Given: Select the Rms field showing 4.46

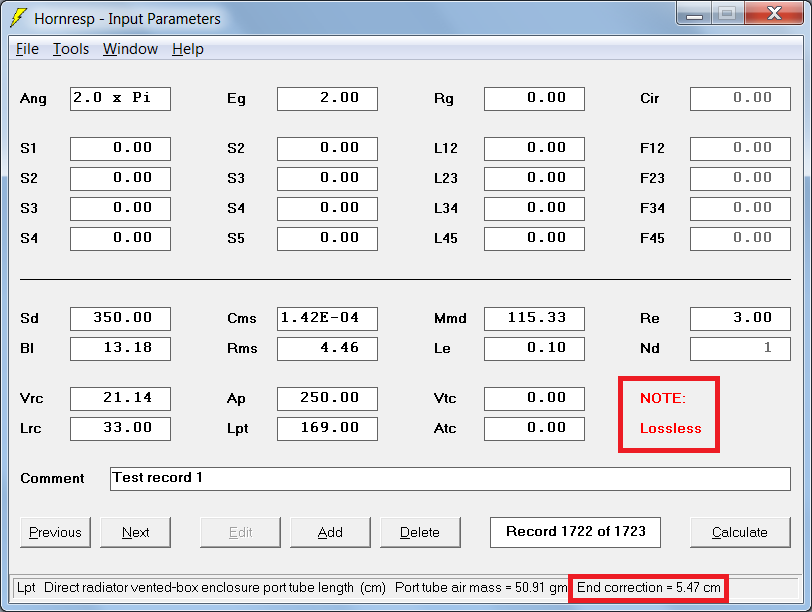Looking at the screenshot, I should [x=327, y=348].
